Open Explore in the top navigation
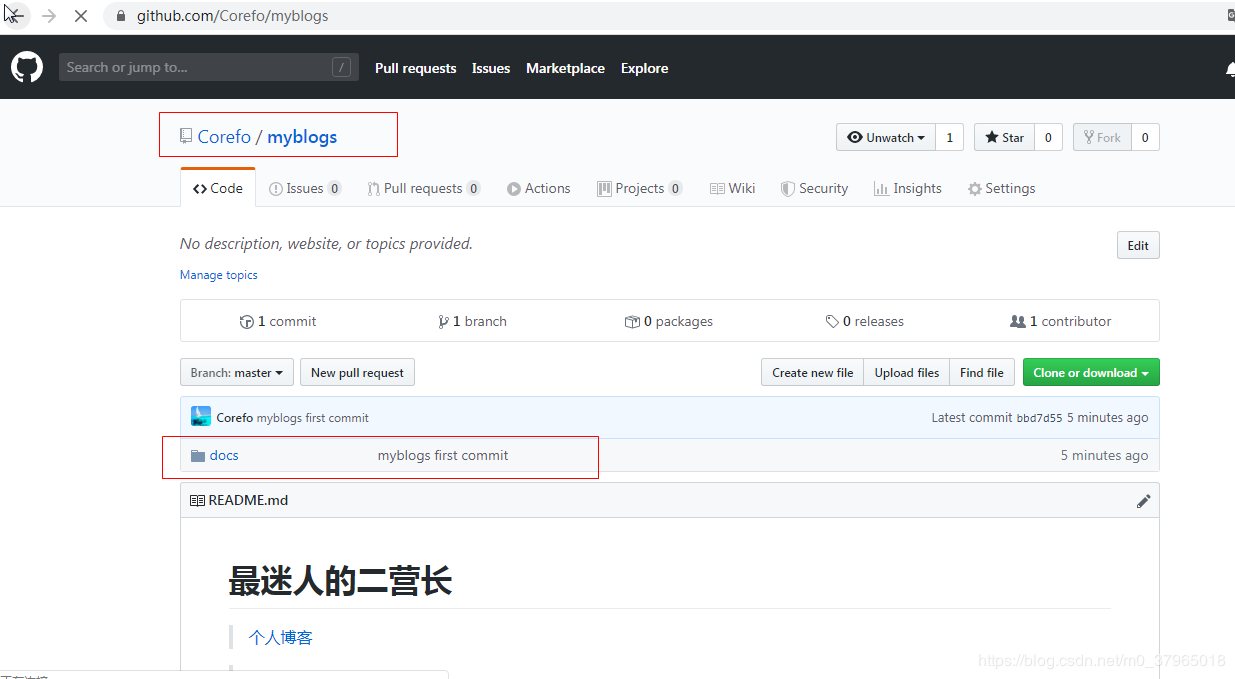1235x679 pixels. point(644,68)
